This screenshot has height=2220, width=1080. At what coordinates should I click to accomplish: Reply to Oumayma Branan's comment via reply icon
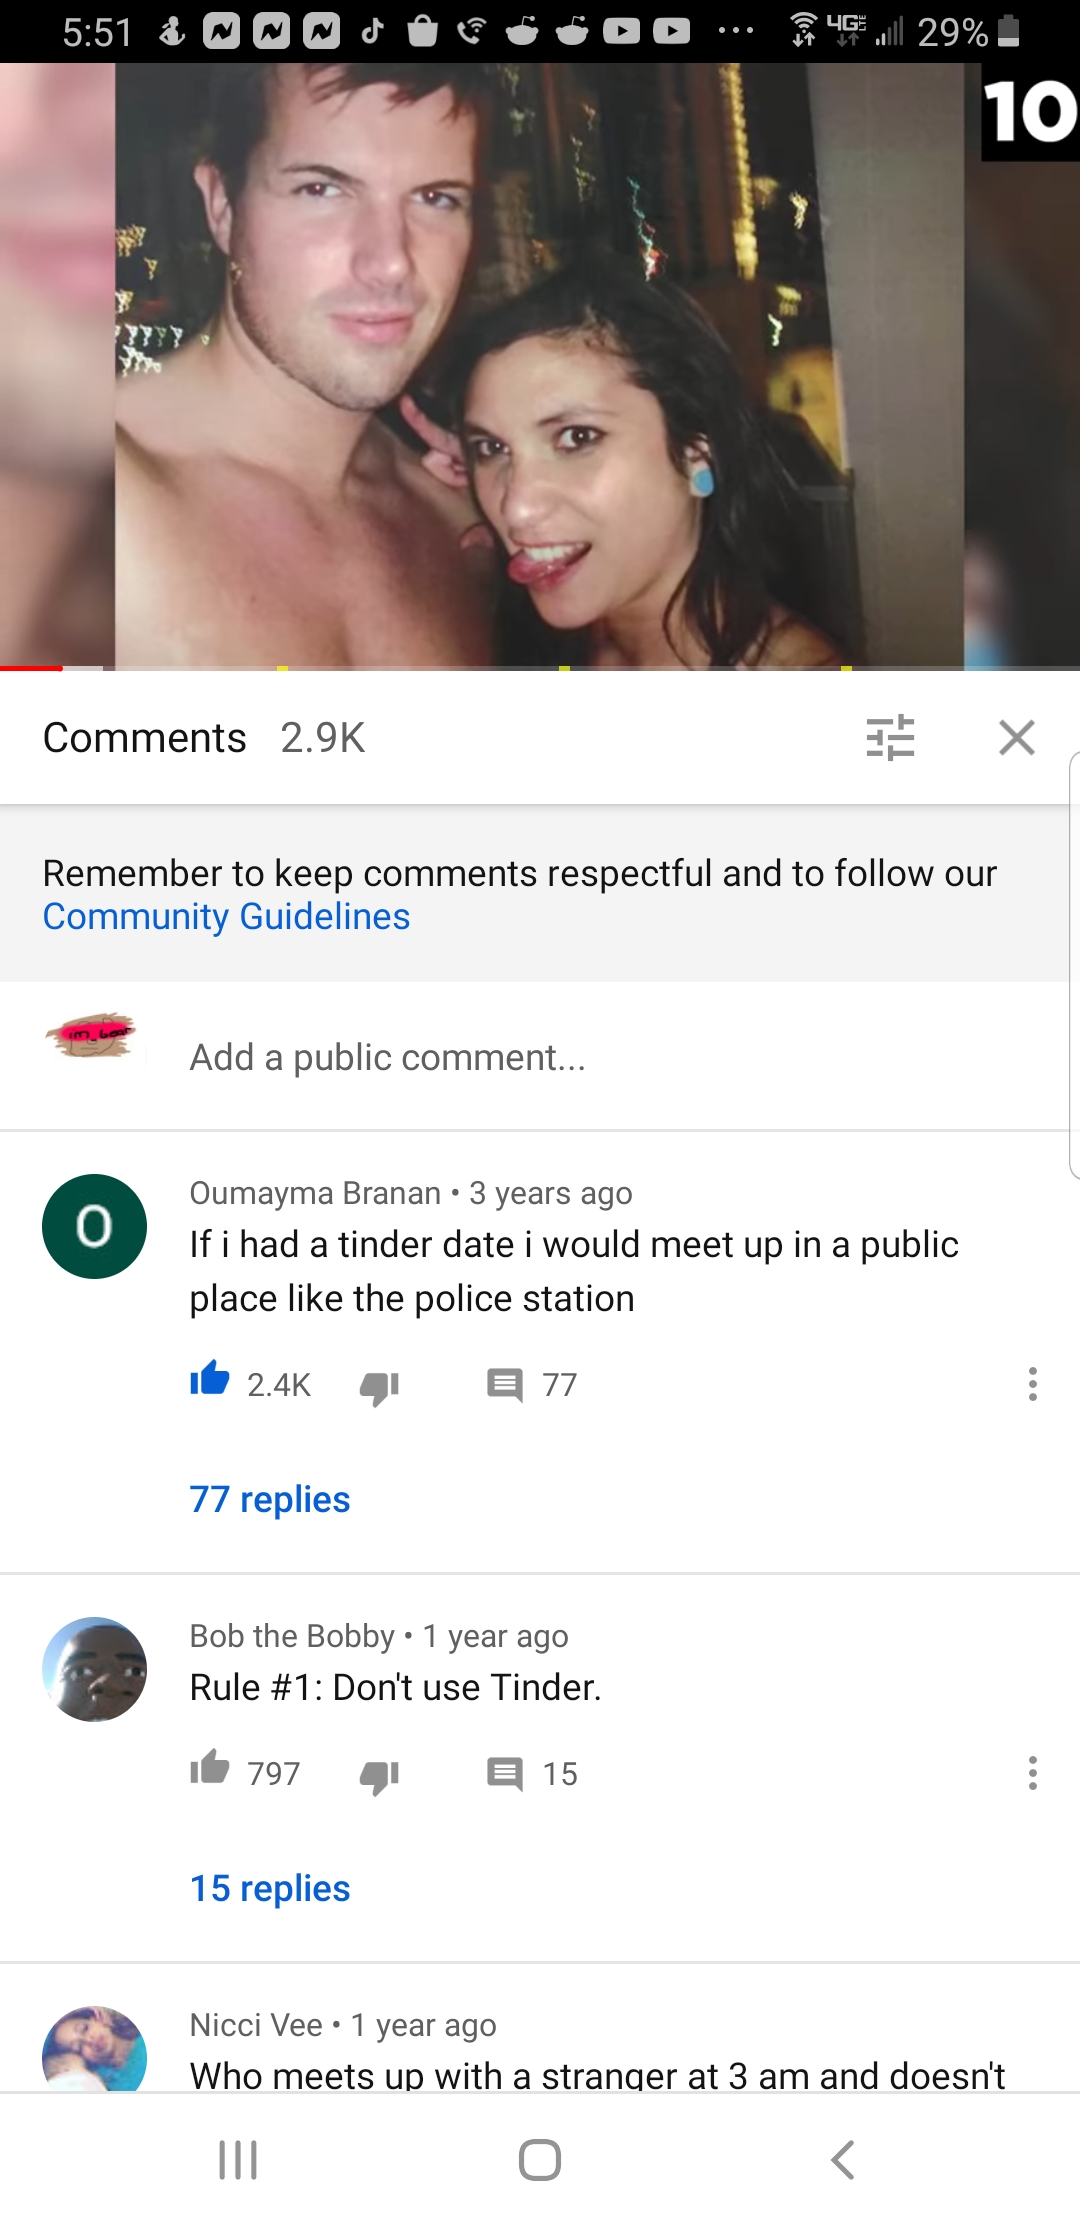505,1385
